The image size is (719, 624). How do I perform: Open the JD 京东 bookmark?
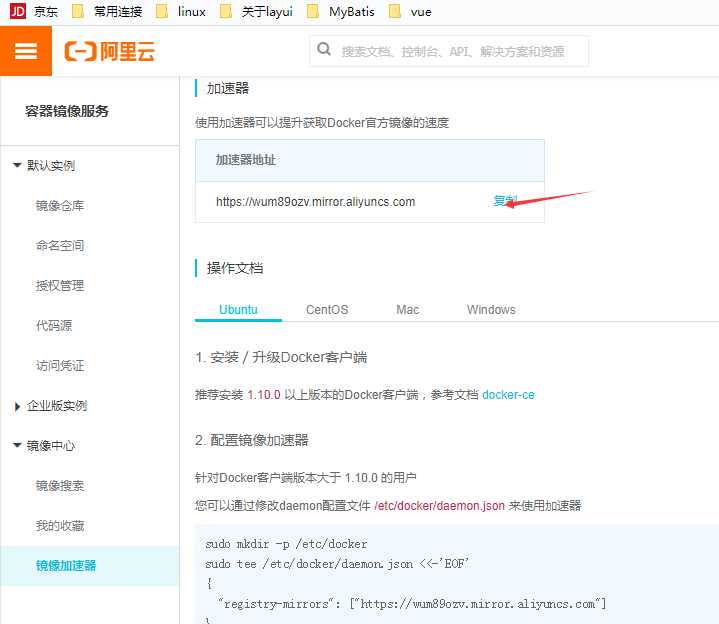[x=33, y=11]
